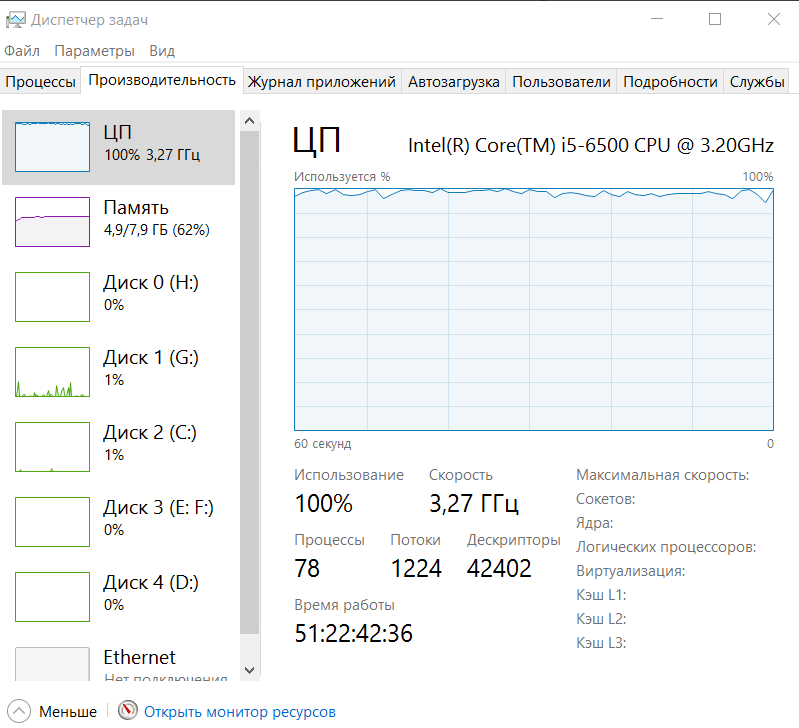Click the Ядра label
Image resolution: width=799 pixels, height=728 pixels.
[595, 523]
